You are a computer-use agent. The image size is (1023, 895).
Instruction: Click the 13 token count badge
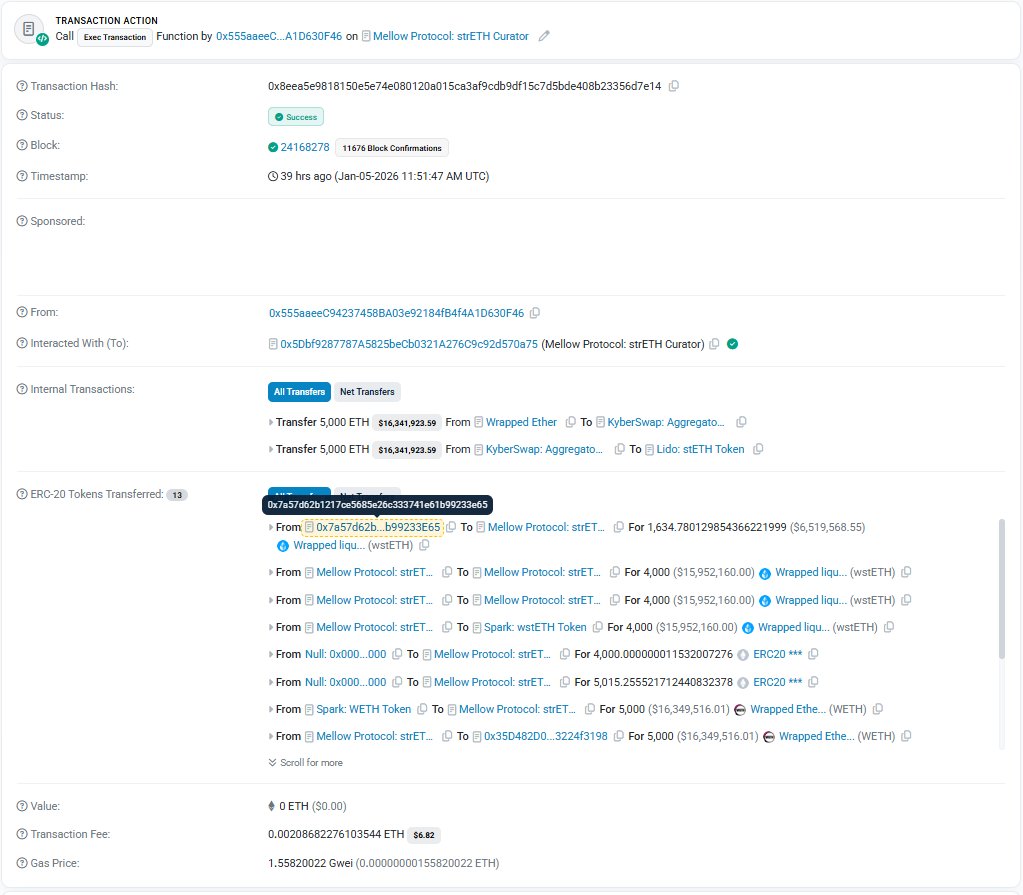tap(177, 495)
